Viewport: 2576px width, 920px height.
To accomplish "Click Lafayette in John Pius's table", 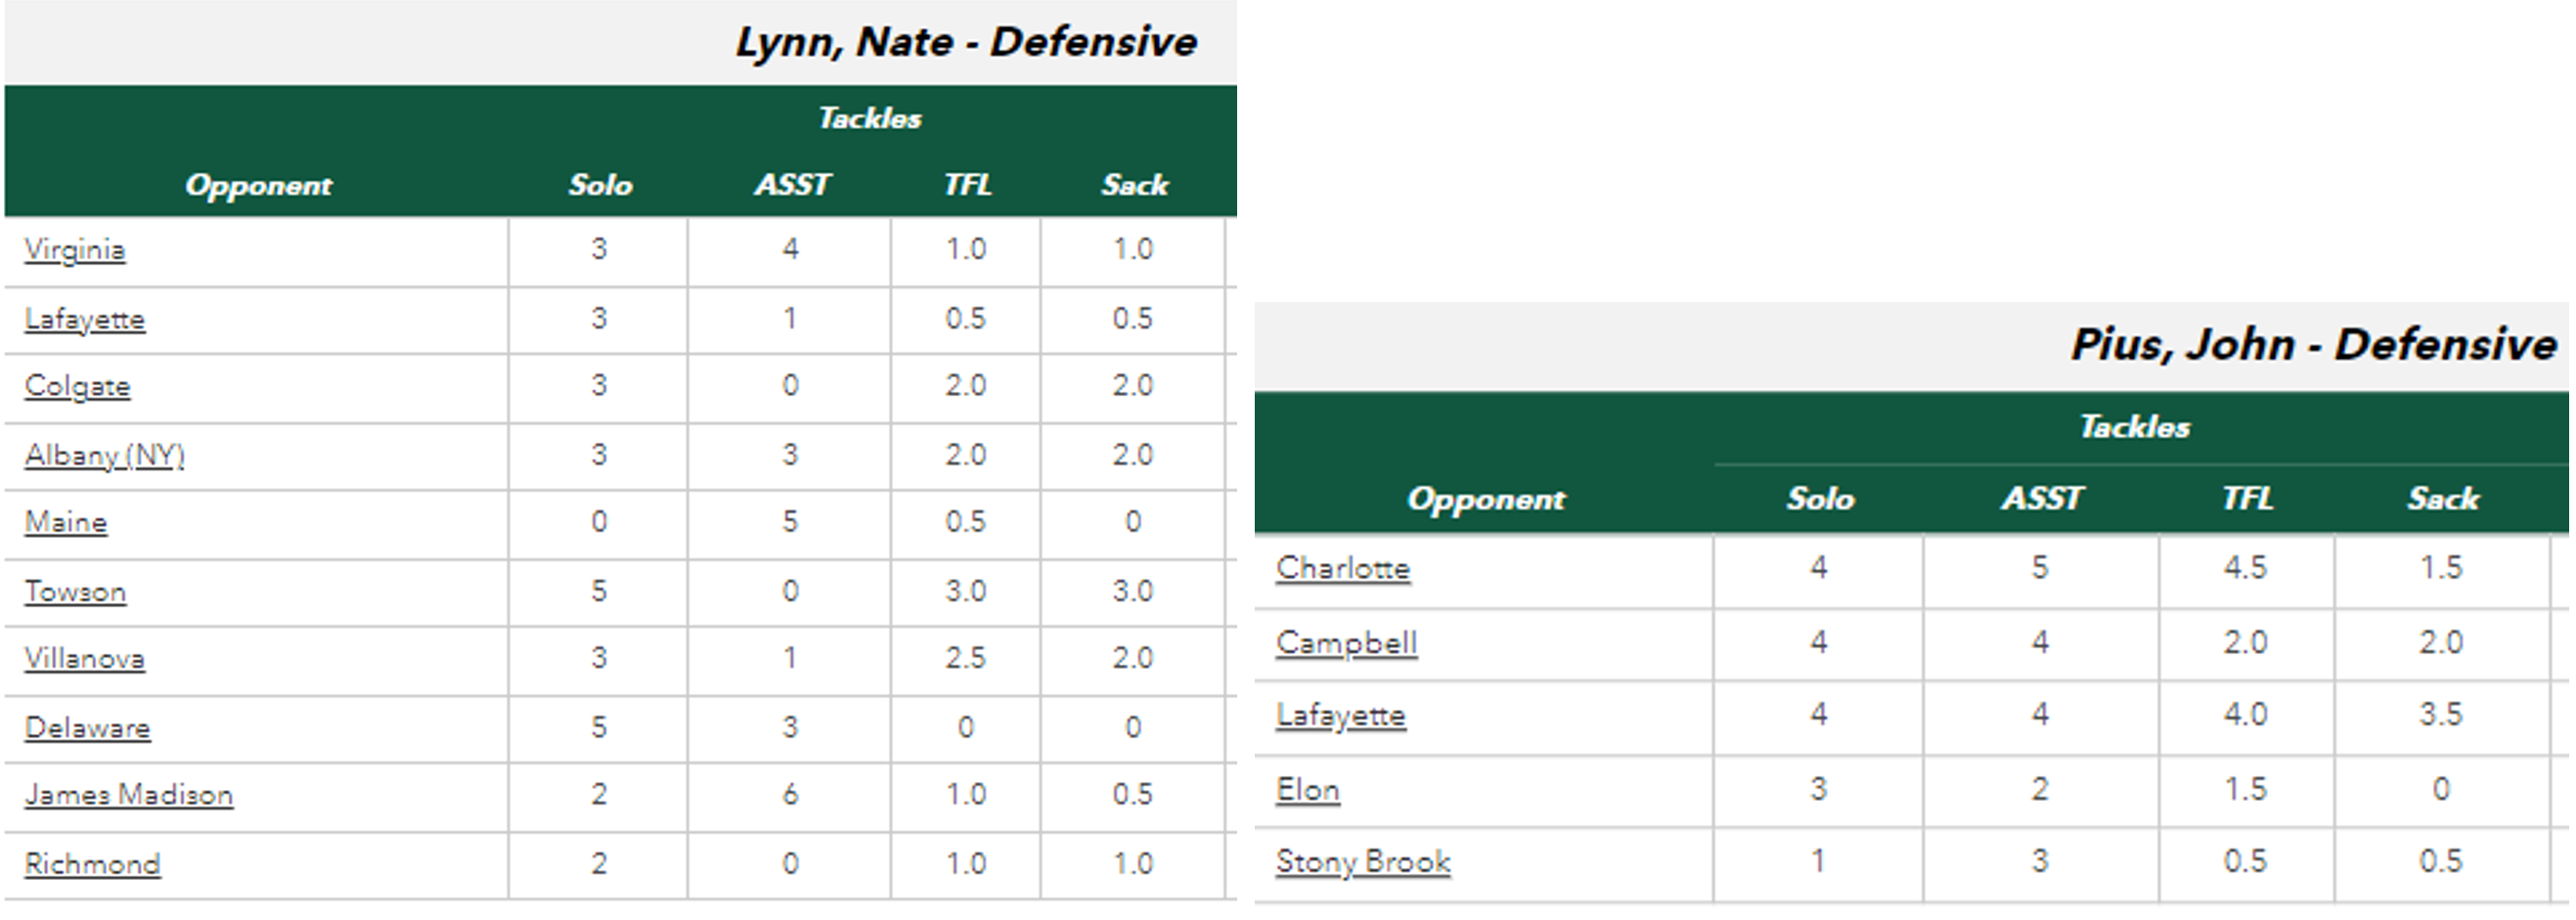I will (1341, 715).
